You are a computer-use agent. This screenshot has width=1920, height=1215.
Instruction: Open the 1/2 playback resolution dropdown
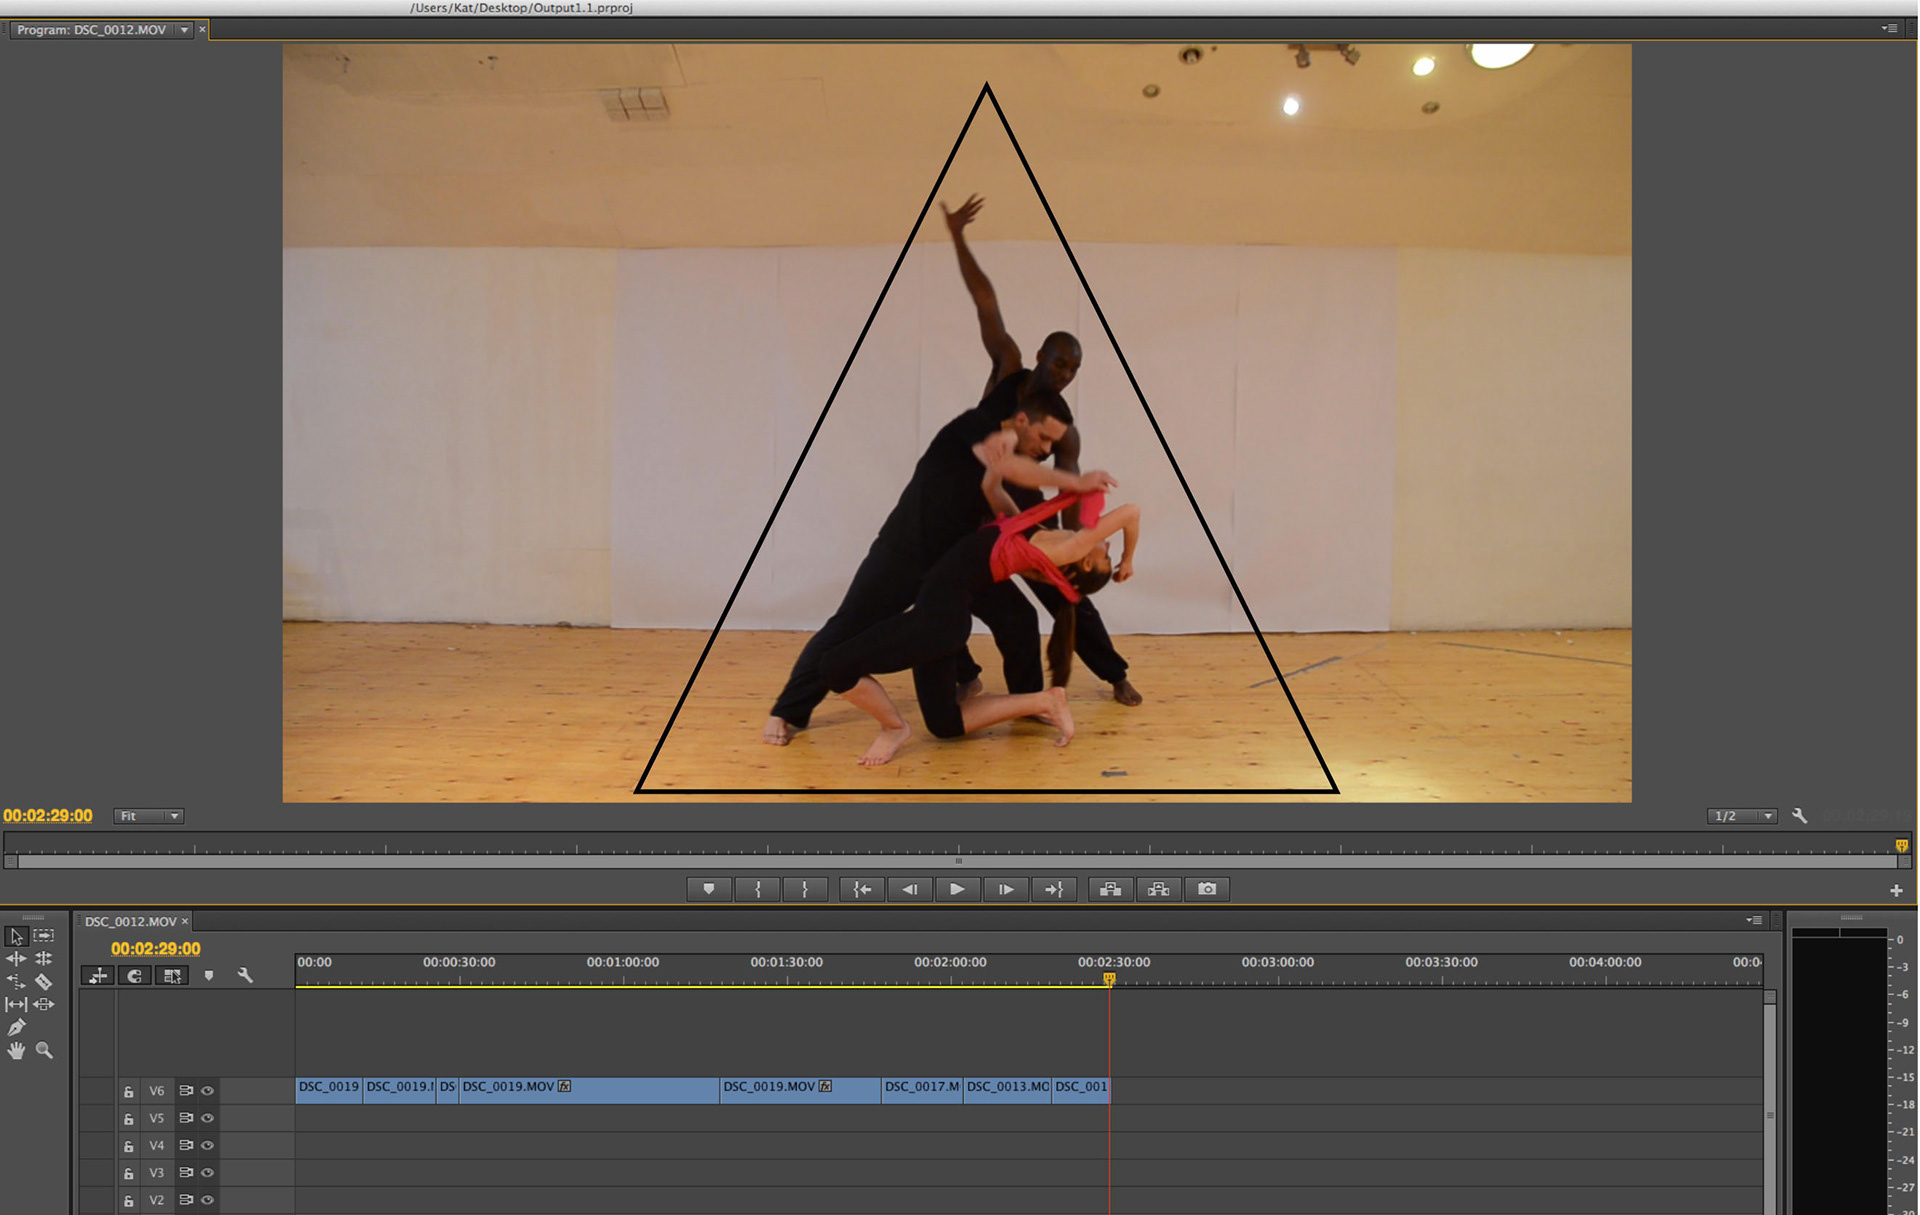[1741, 816]
